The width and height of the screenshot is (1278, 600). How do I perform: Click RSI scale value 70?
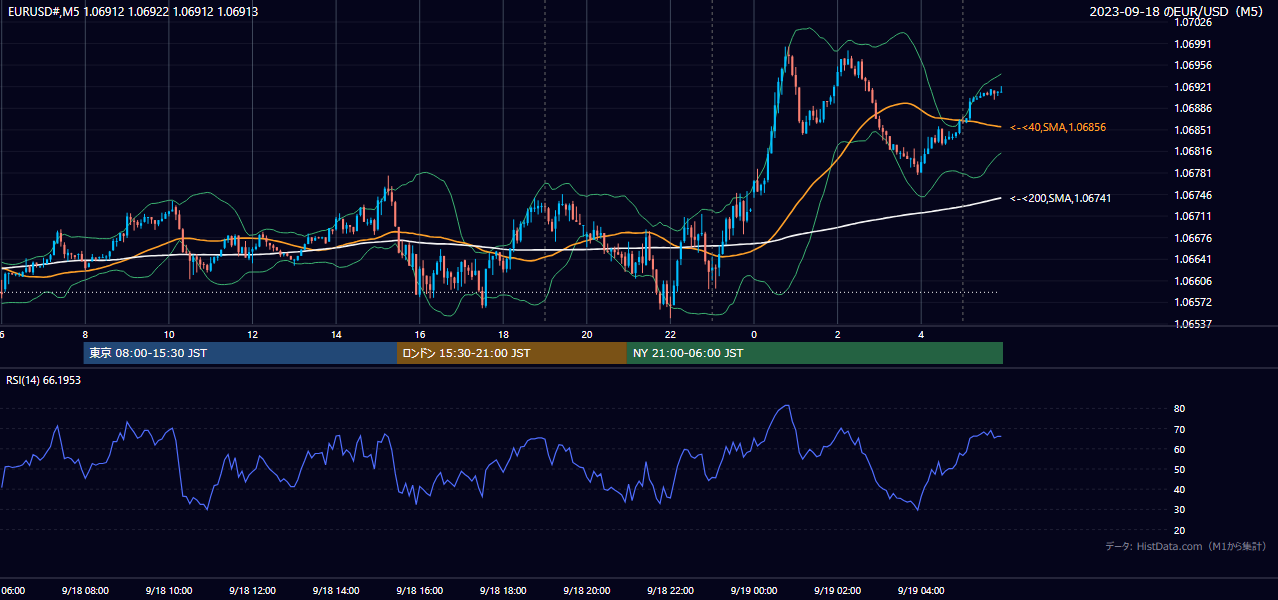click(1179, 429)
